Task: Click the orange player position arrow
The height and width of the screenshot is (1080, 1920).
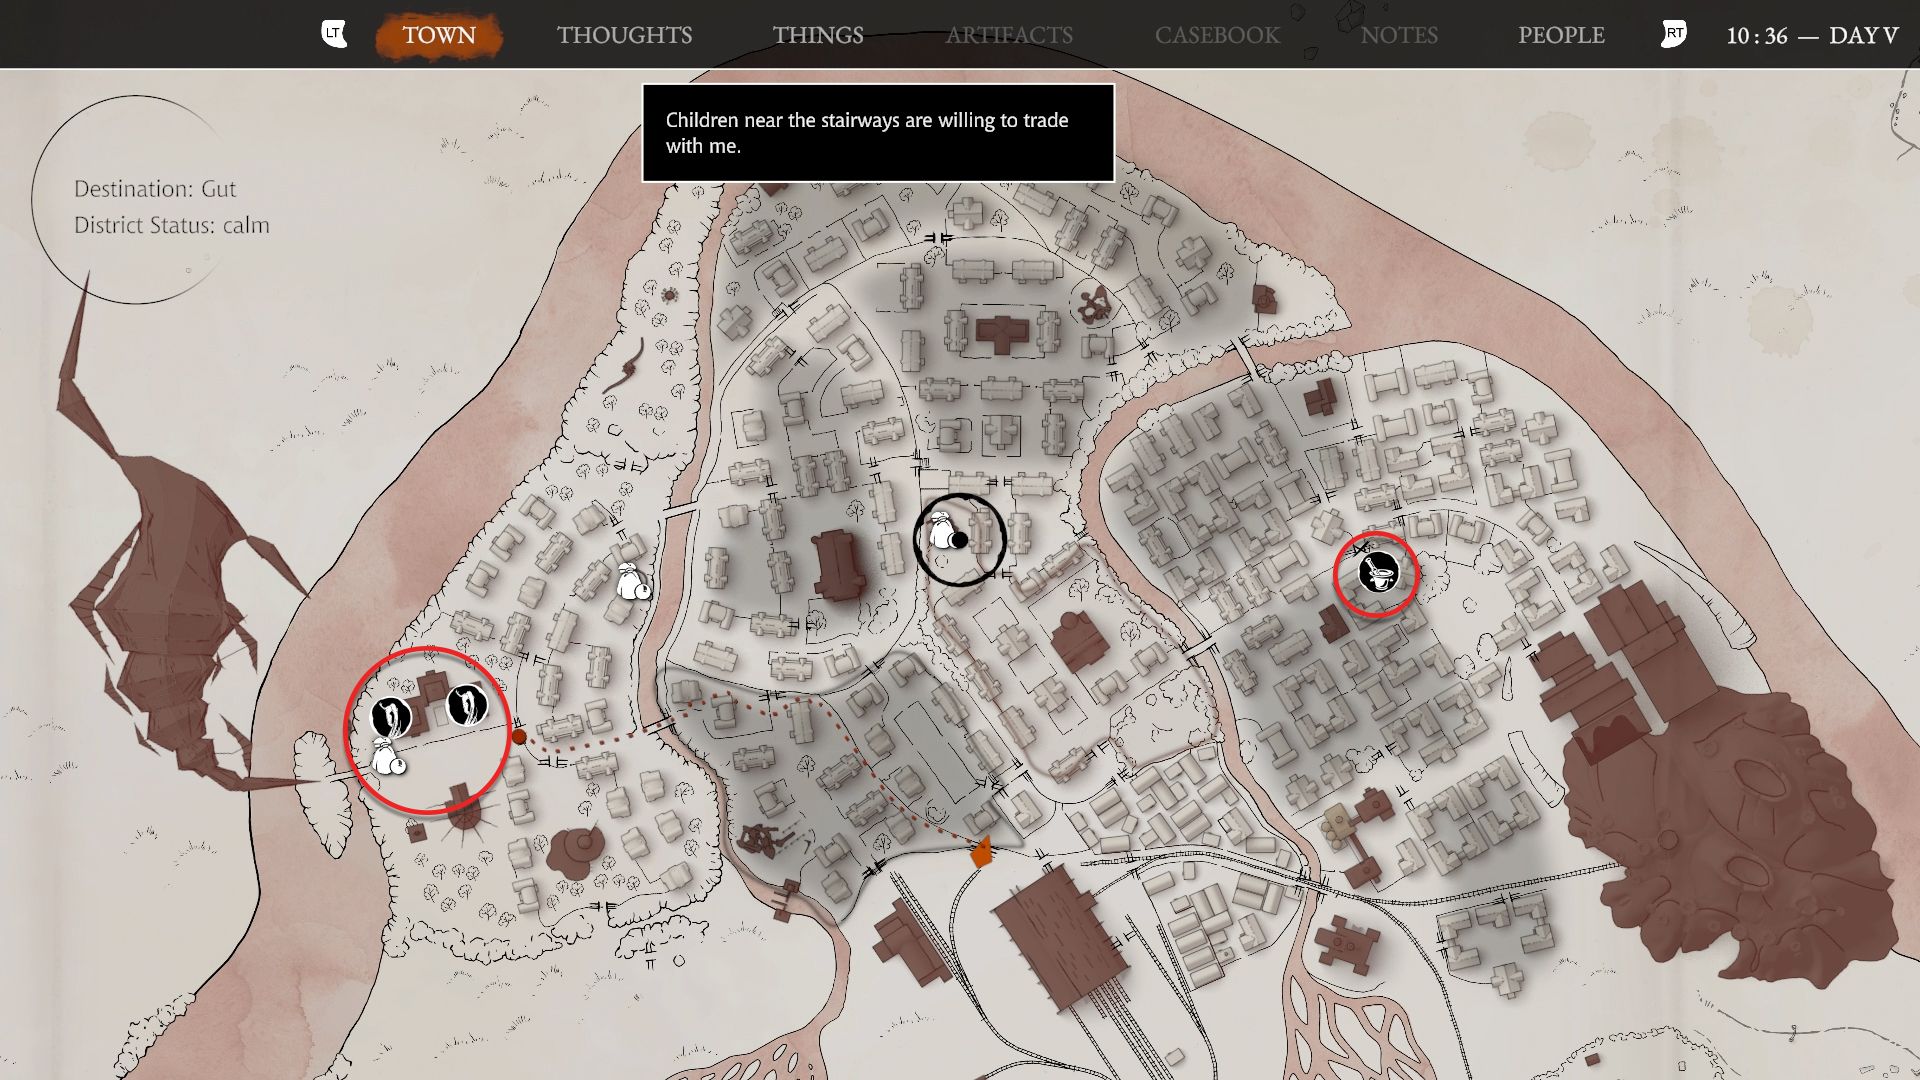Action: coord(982,853)
